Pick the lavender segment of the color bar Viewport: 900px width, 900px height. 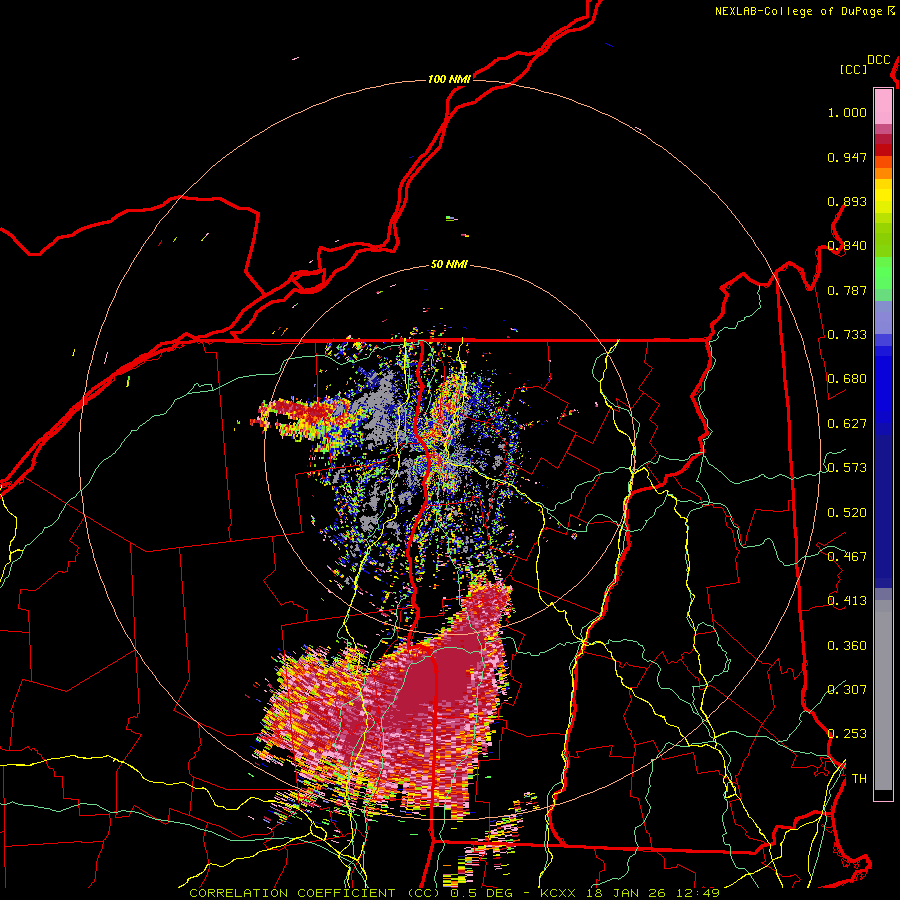pos(883,317)
